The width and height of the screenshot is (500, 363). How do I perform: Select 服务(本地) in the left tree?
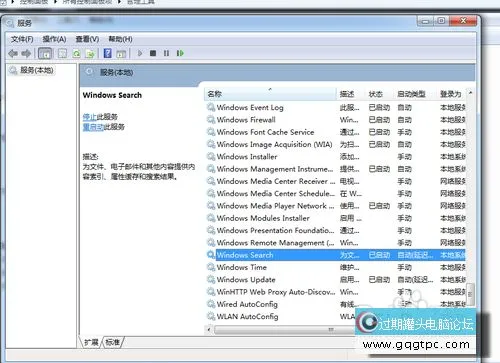click(31, 70)
